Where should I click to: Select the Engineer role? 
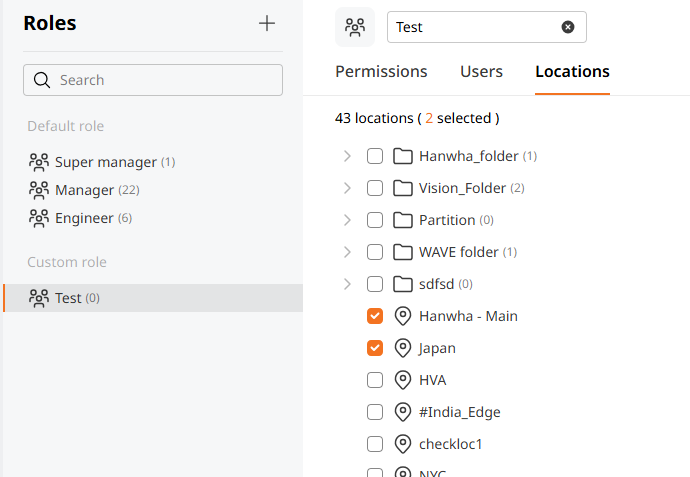pyautogui.click(x=84, y=218)
